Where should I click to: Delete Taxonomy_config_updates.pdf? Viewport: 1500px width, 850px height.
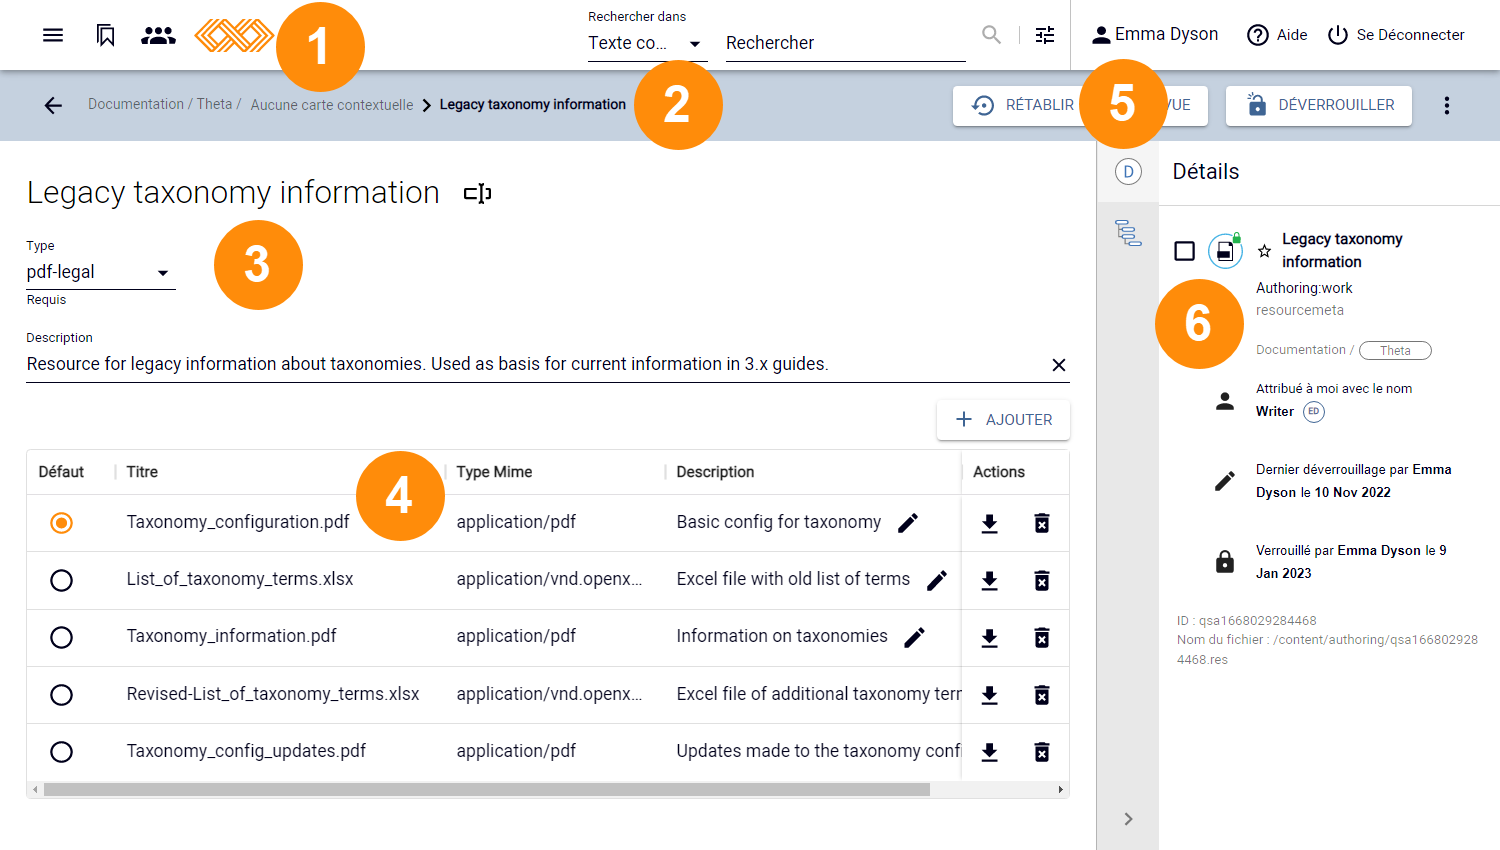(1041, 751)
